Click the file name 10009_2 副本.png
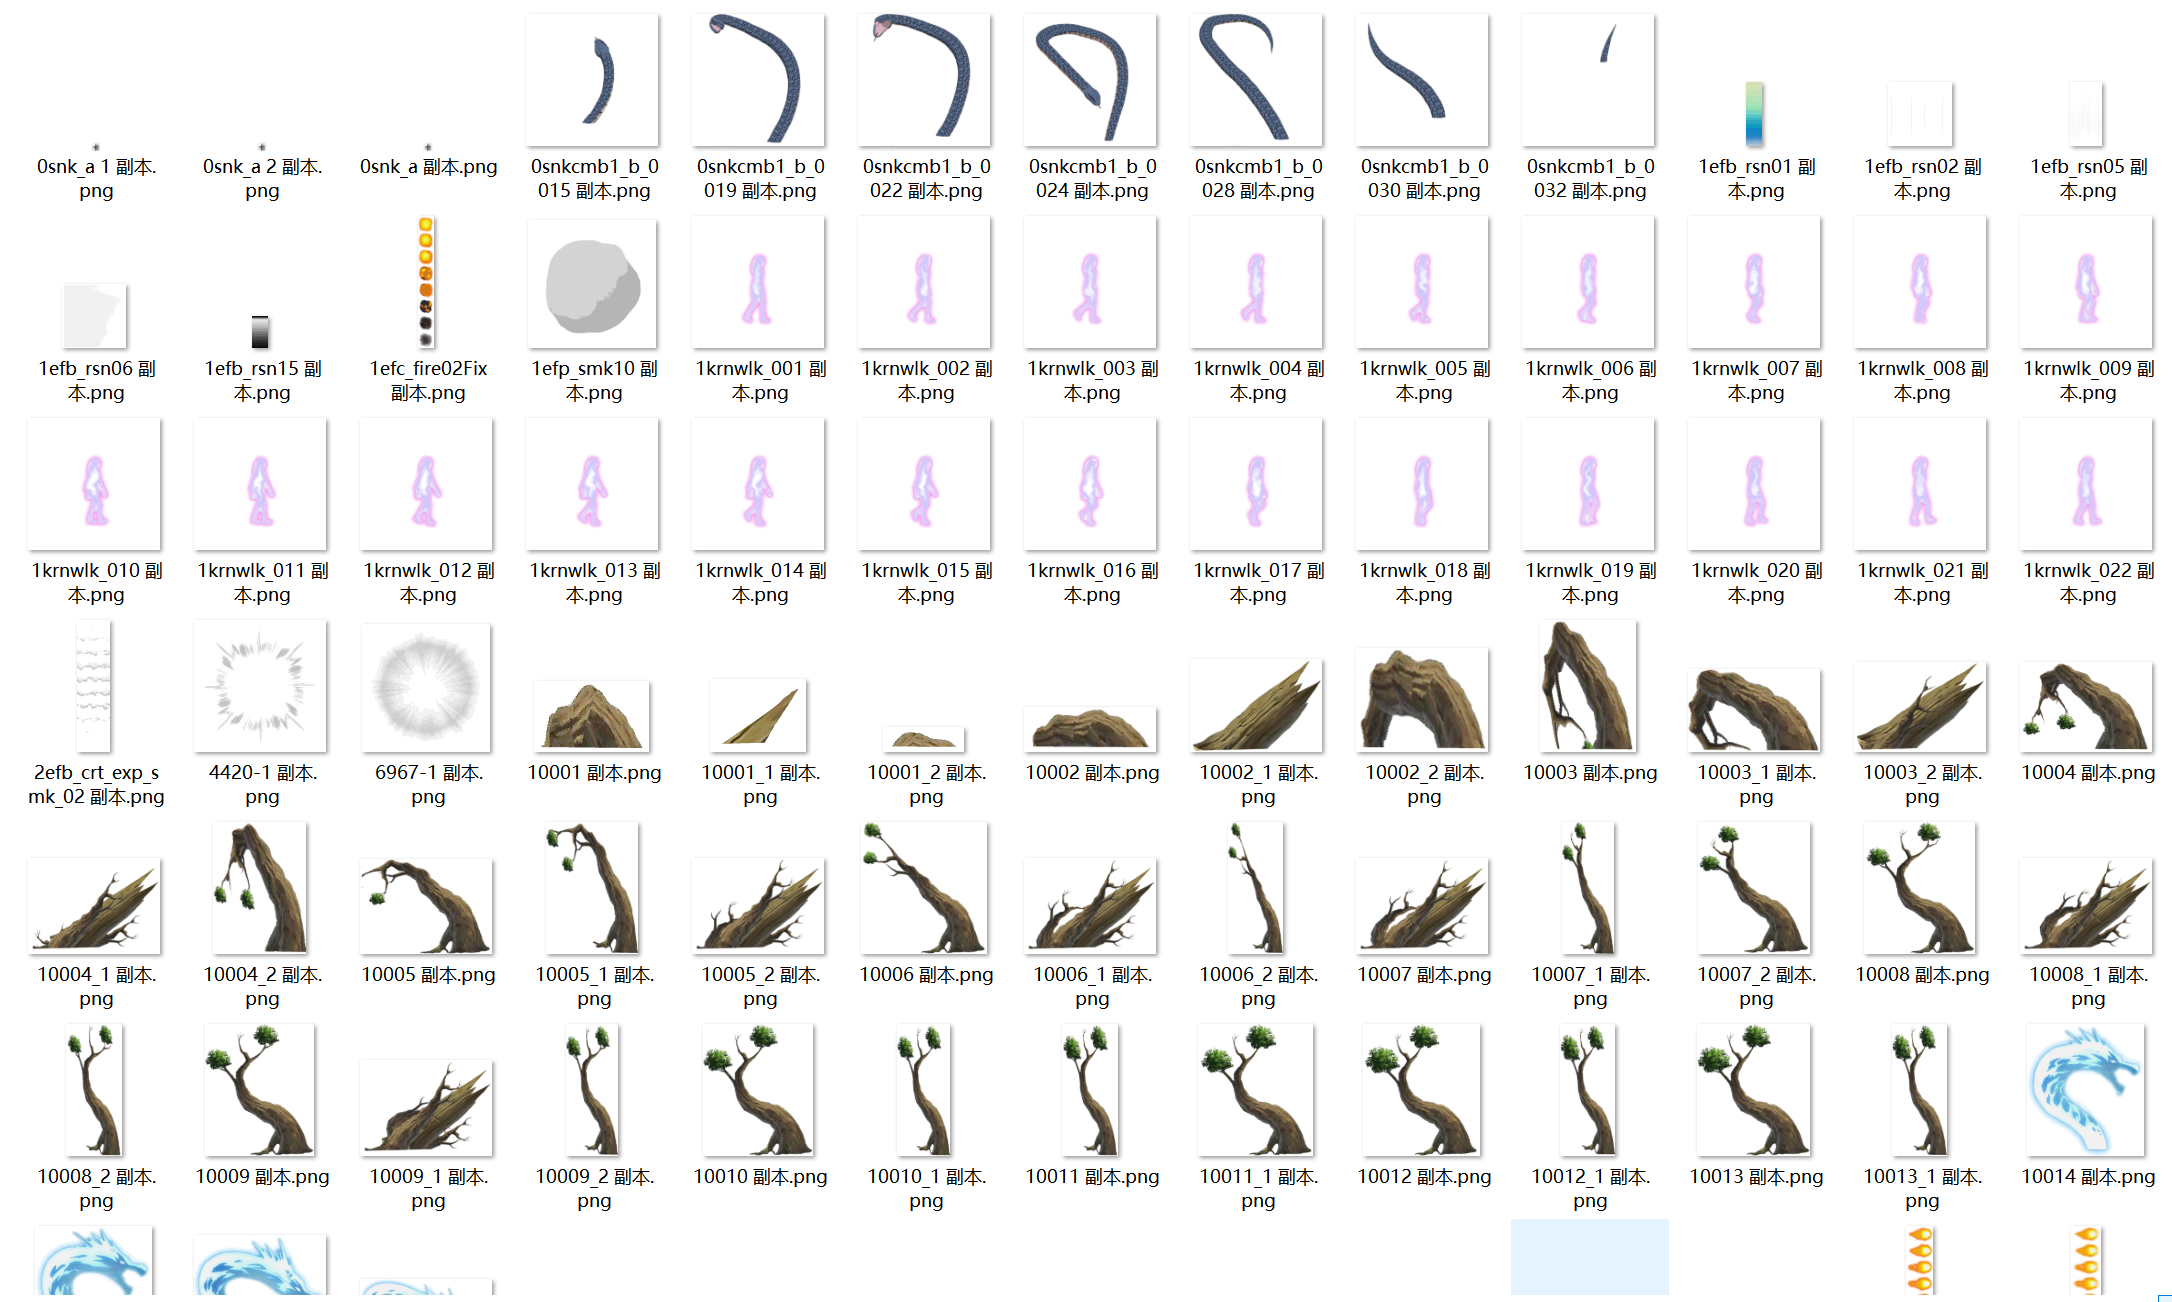Viewport: 2172px width, 1302px height. point(594,1189)
